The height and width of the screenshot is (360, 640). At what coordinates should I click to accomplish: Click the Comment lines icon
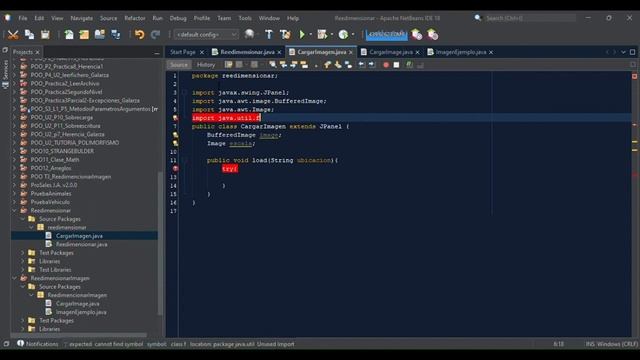[x=409, y=64]
